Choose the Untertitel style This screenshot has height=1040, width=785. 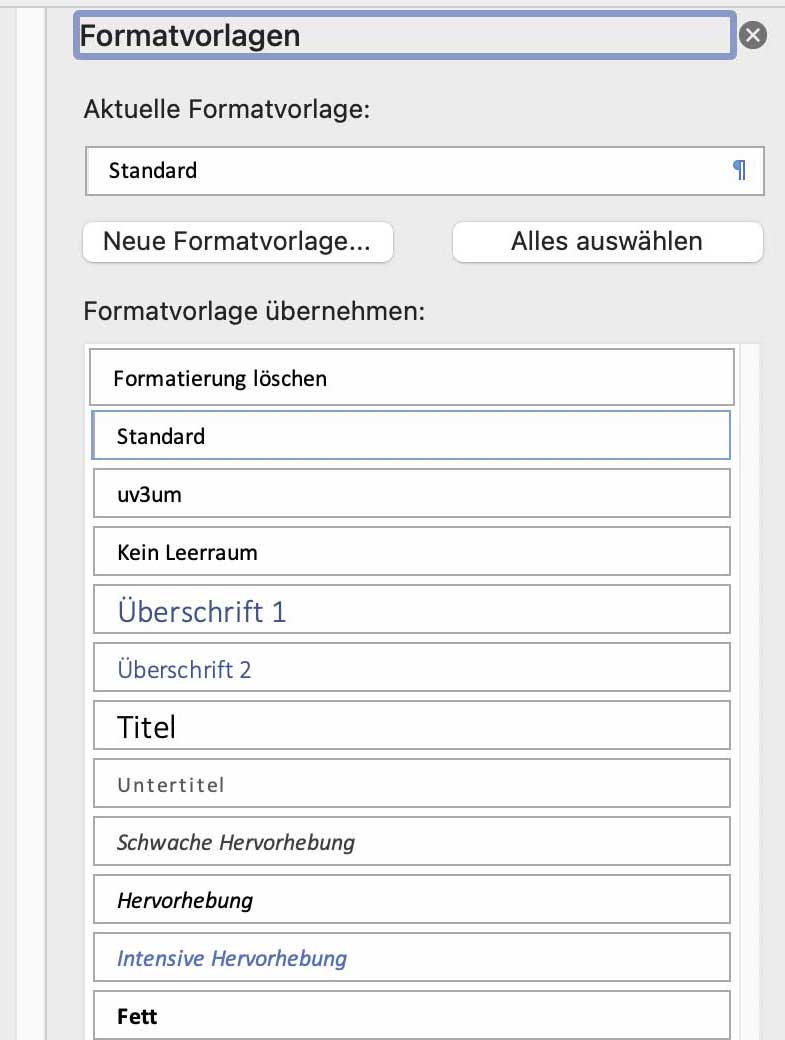point(411,784)
